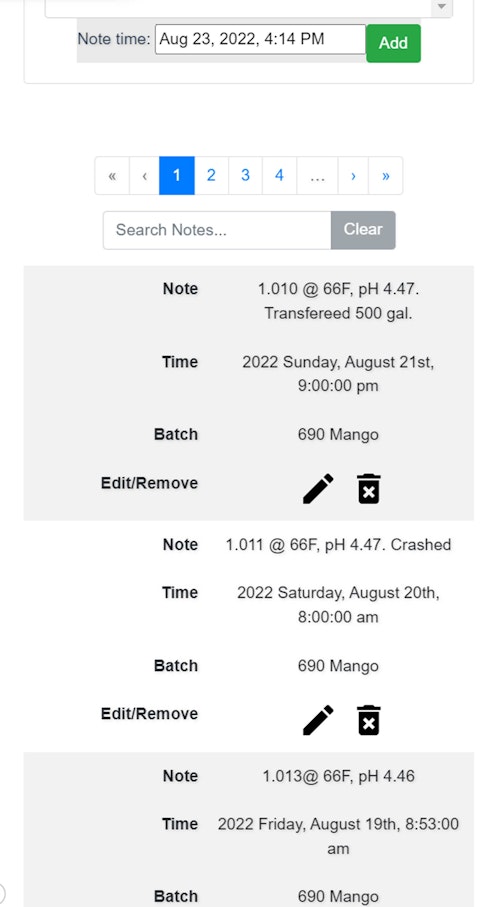This screenshot has height=907, width=500.
Task: Click the '690 Mango' batch of Crashed note
Action: coord(338,666)
